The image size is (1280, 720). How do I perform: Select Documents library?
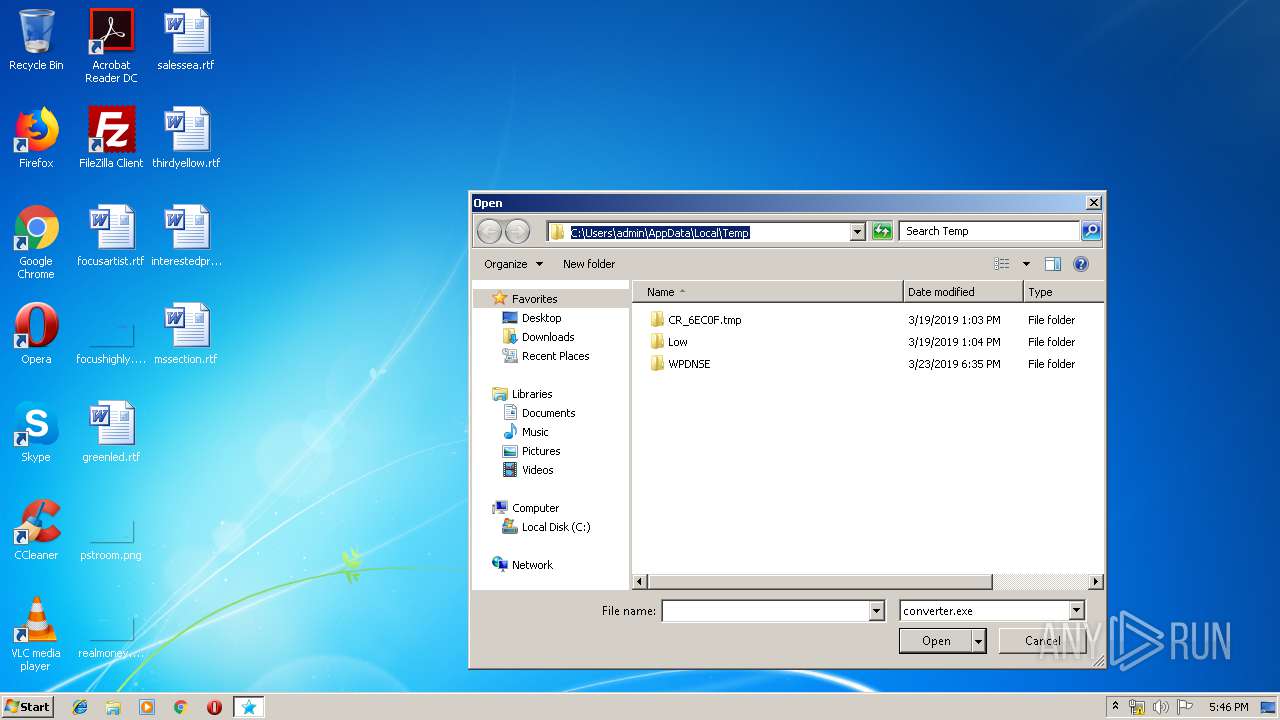click(539, 413)
